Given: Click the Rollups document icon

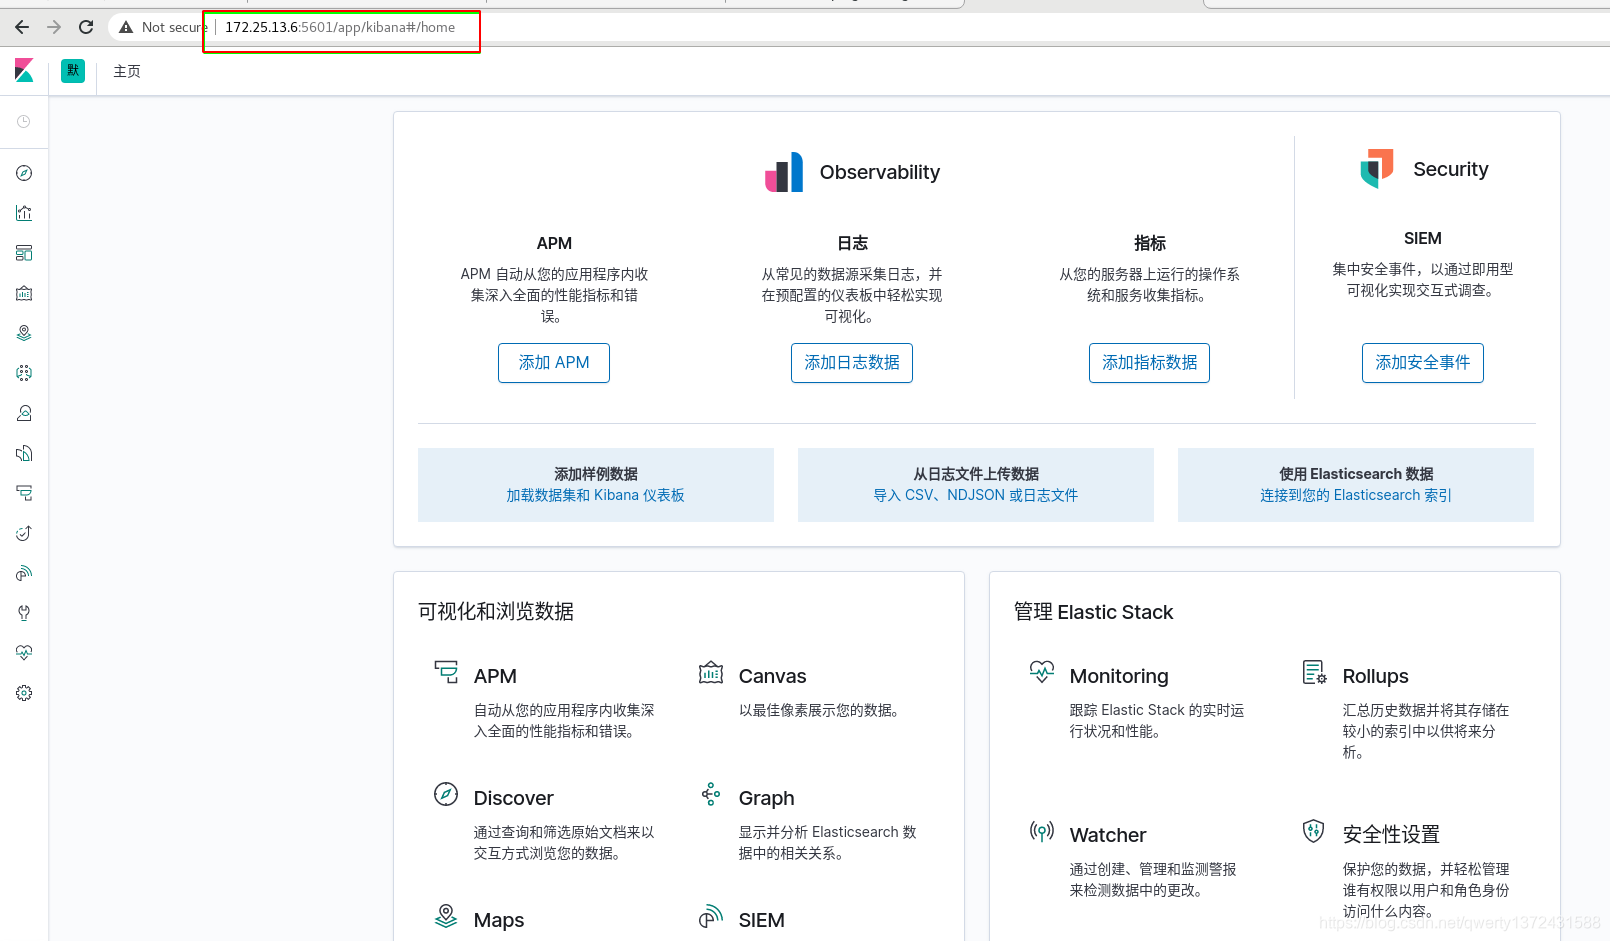Looking at the screenshot, I should click(1314, 672).
